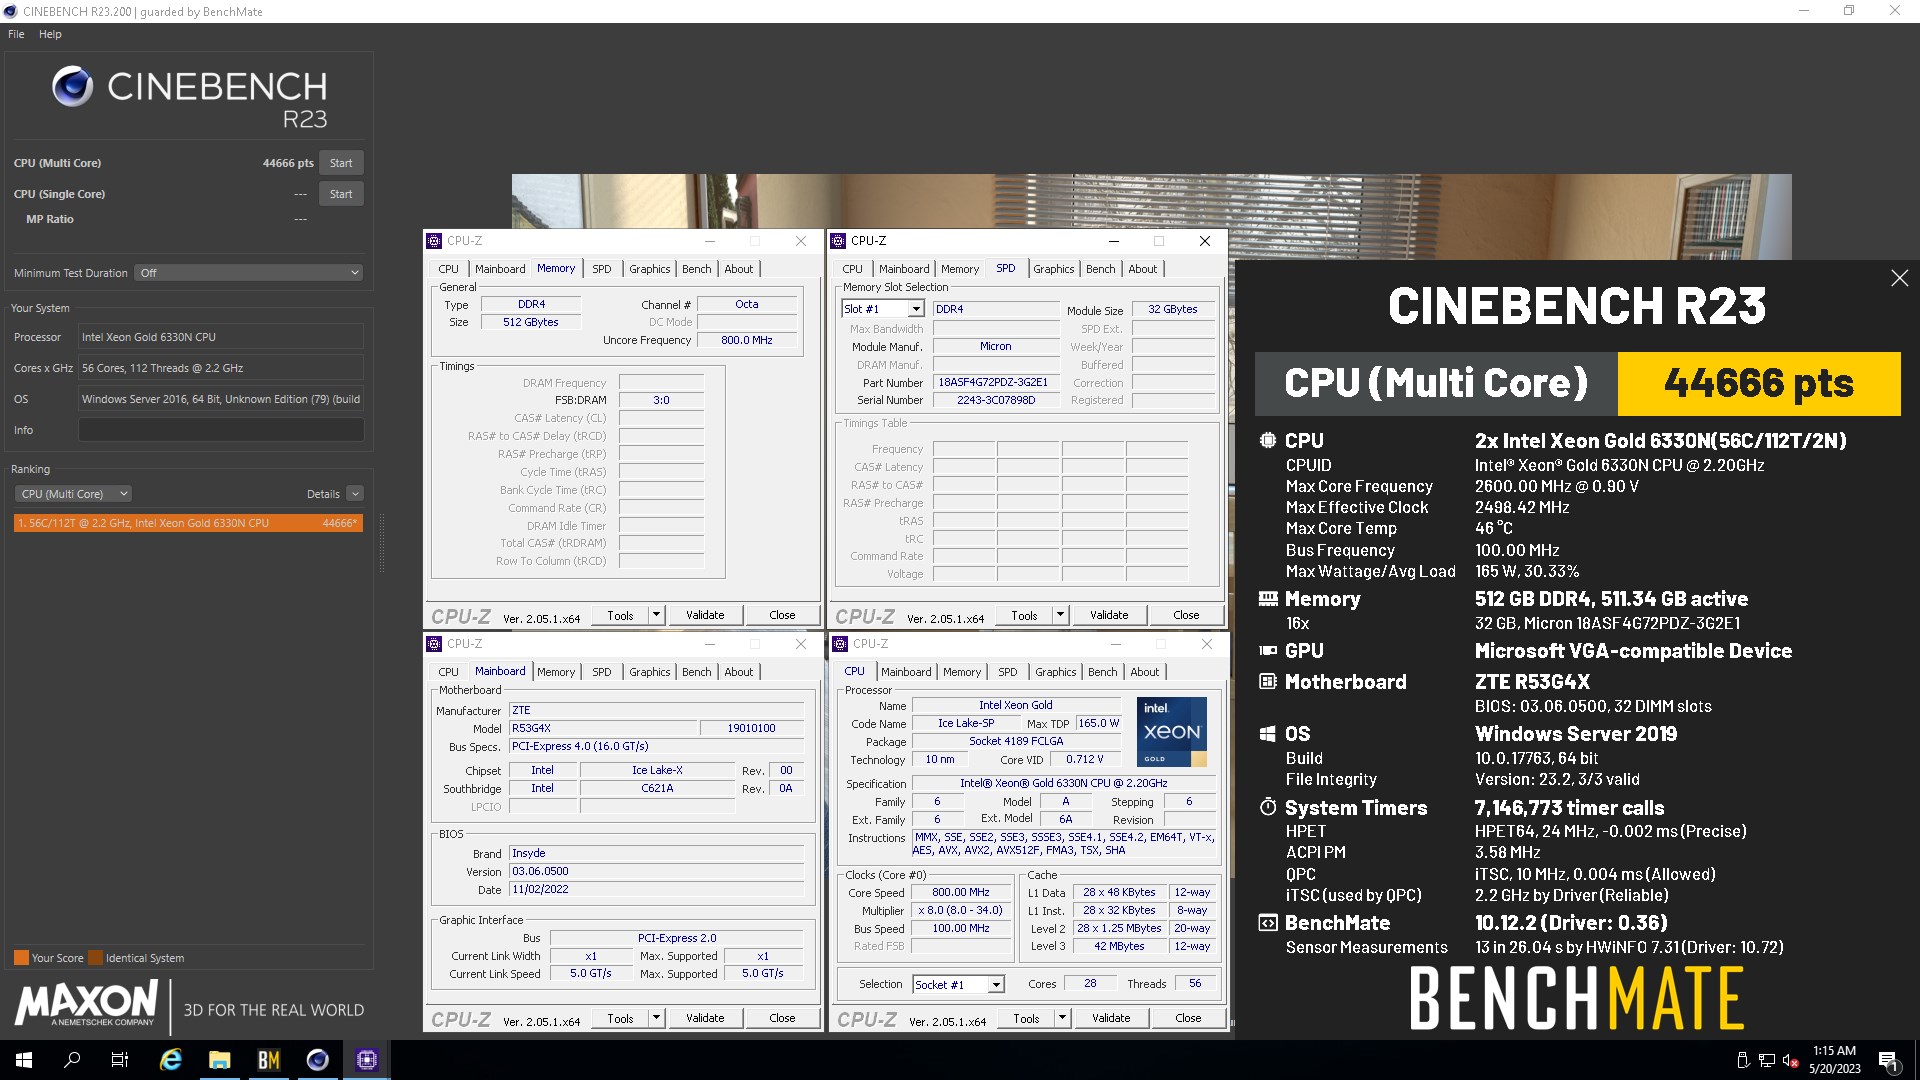Viewport: 1920px width, 1080px height.
Task: Launch Internet Explorer from taskbar
Action: [171, 1060]
